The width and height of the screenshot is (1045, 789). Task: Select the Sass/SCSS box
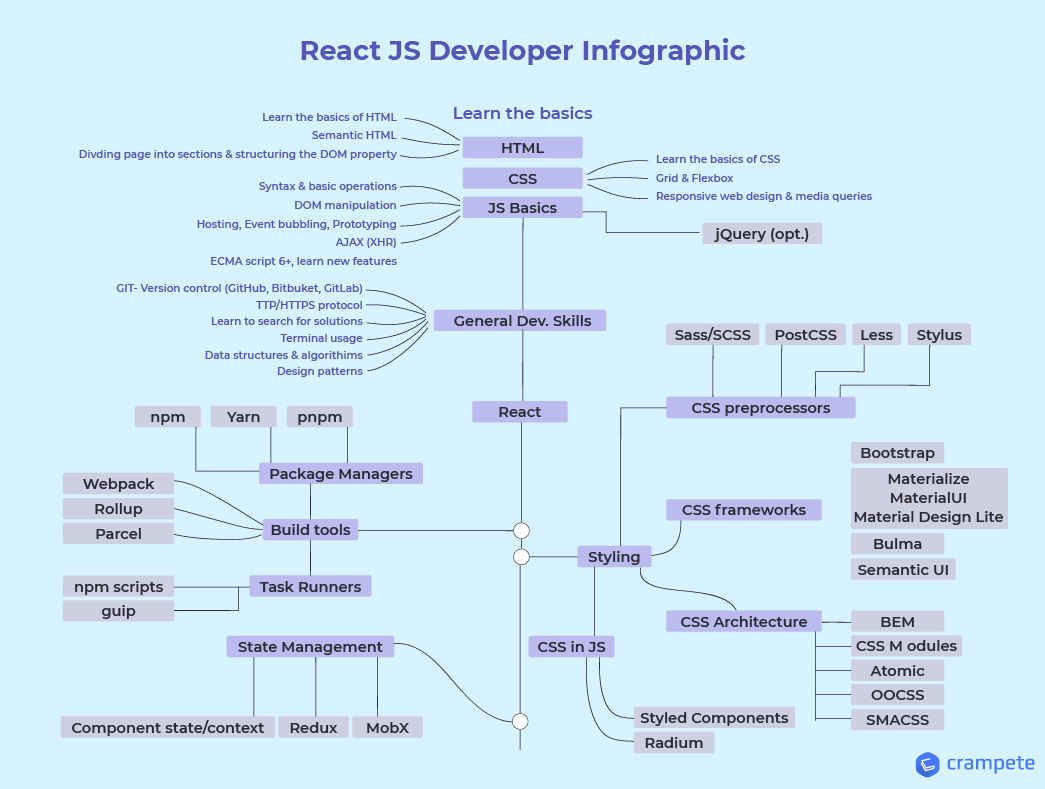712,334
